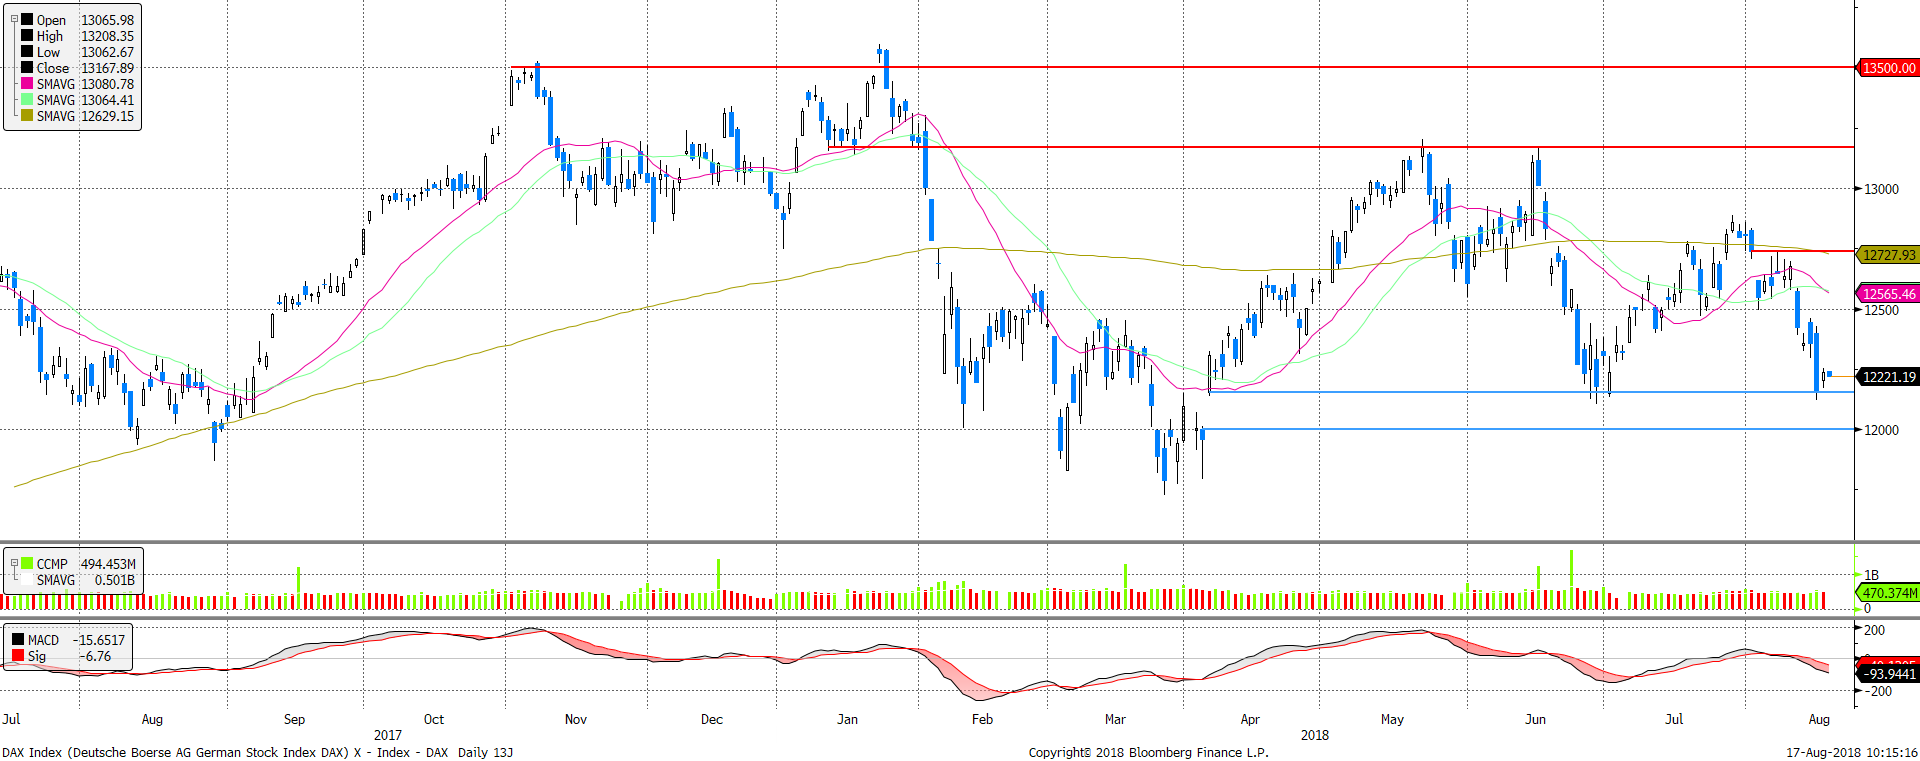Click the Bloomberg Finance copyright text
The image size is (1920, 761).
1149,752
